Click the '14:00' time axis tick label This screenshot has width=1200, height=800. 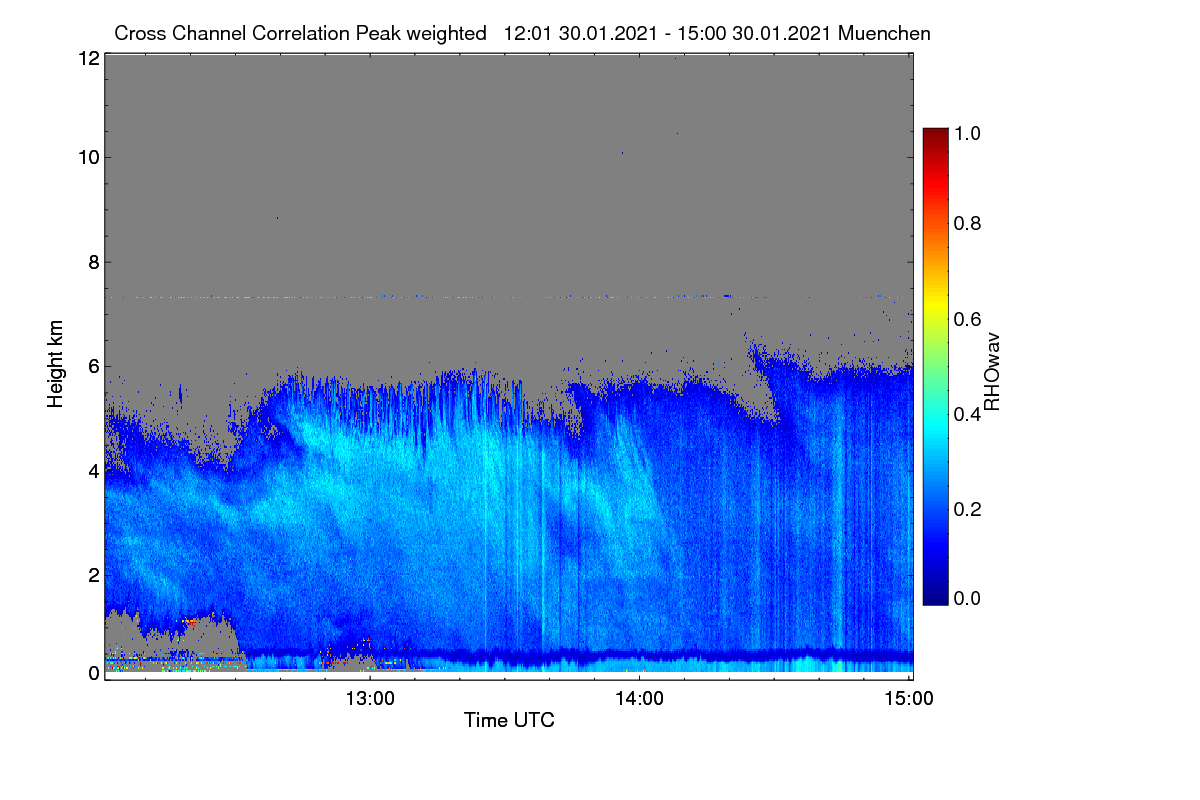(x=640, y=699)
